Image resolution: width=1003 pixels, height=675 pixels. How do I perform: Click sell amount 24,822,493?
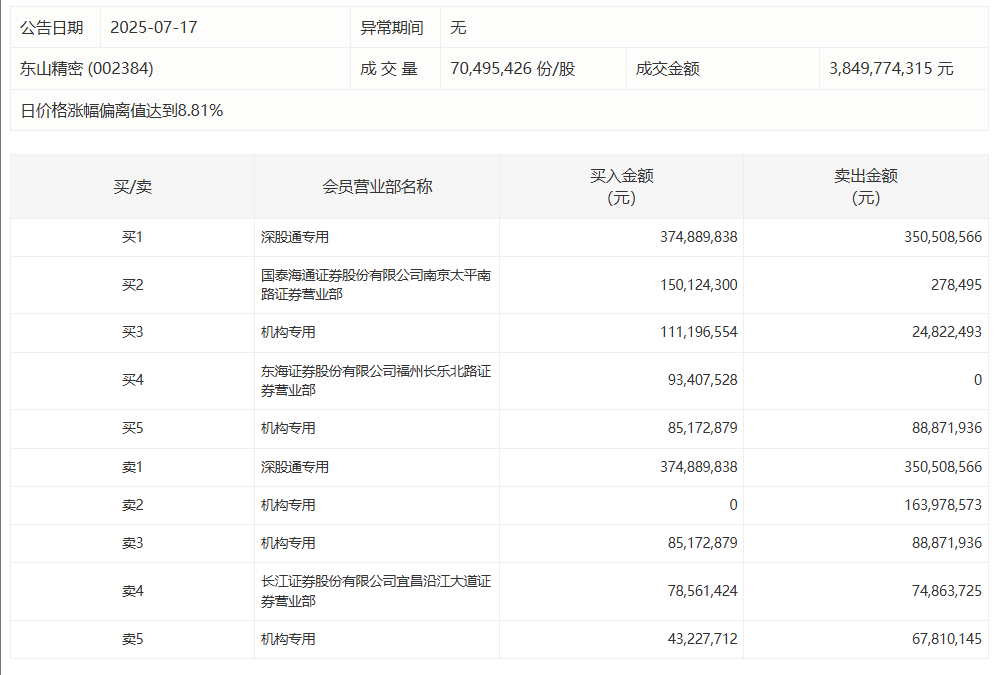(x=947, y=332)
